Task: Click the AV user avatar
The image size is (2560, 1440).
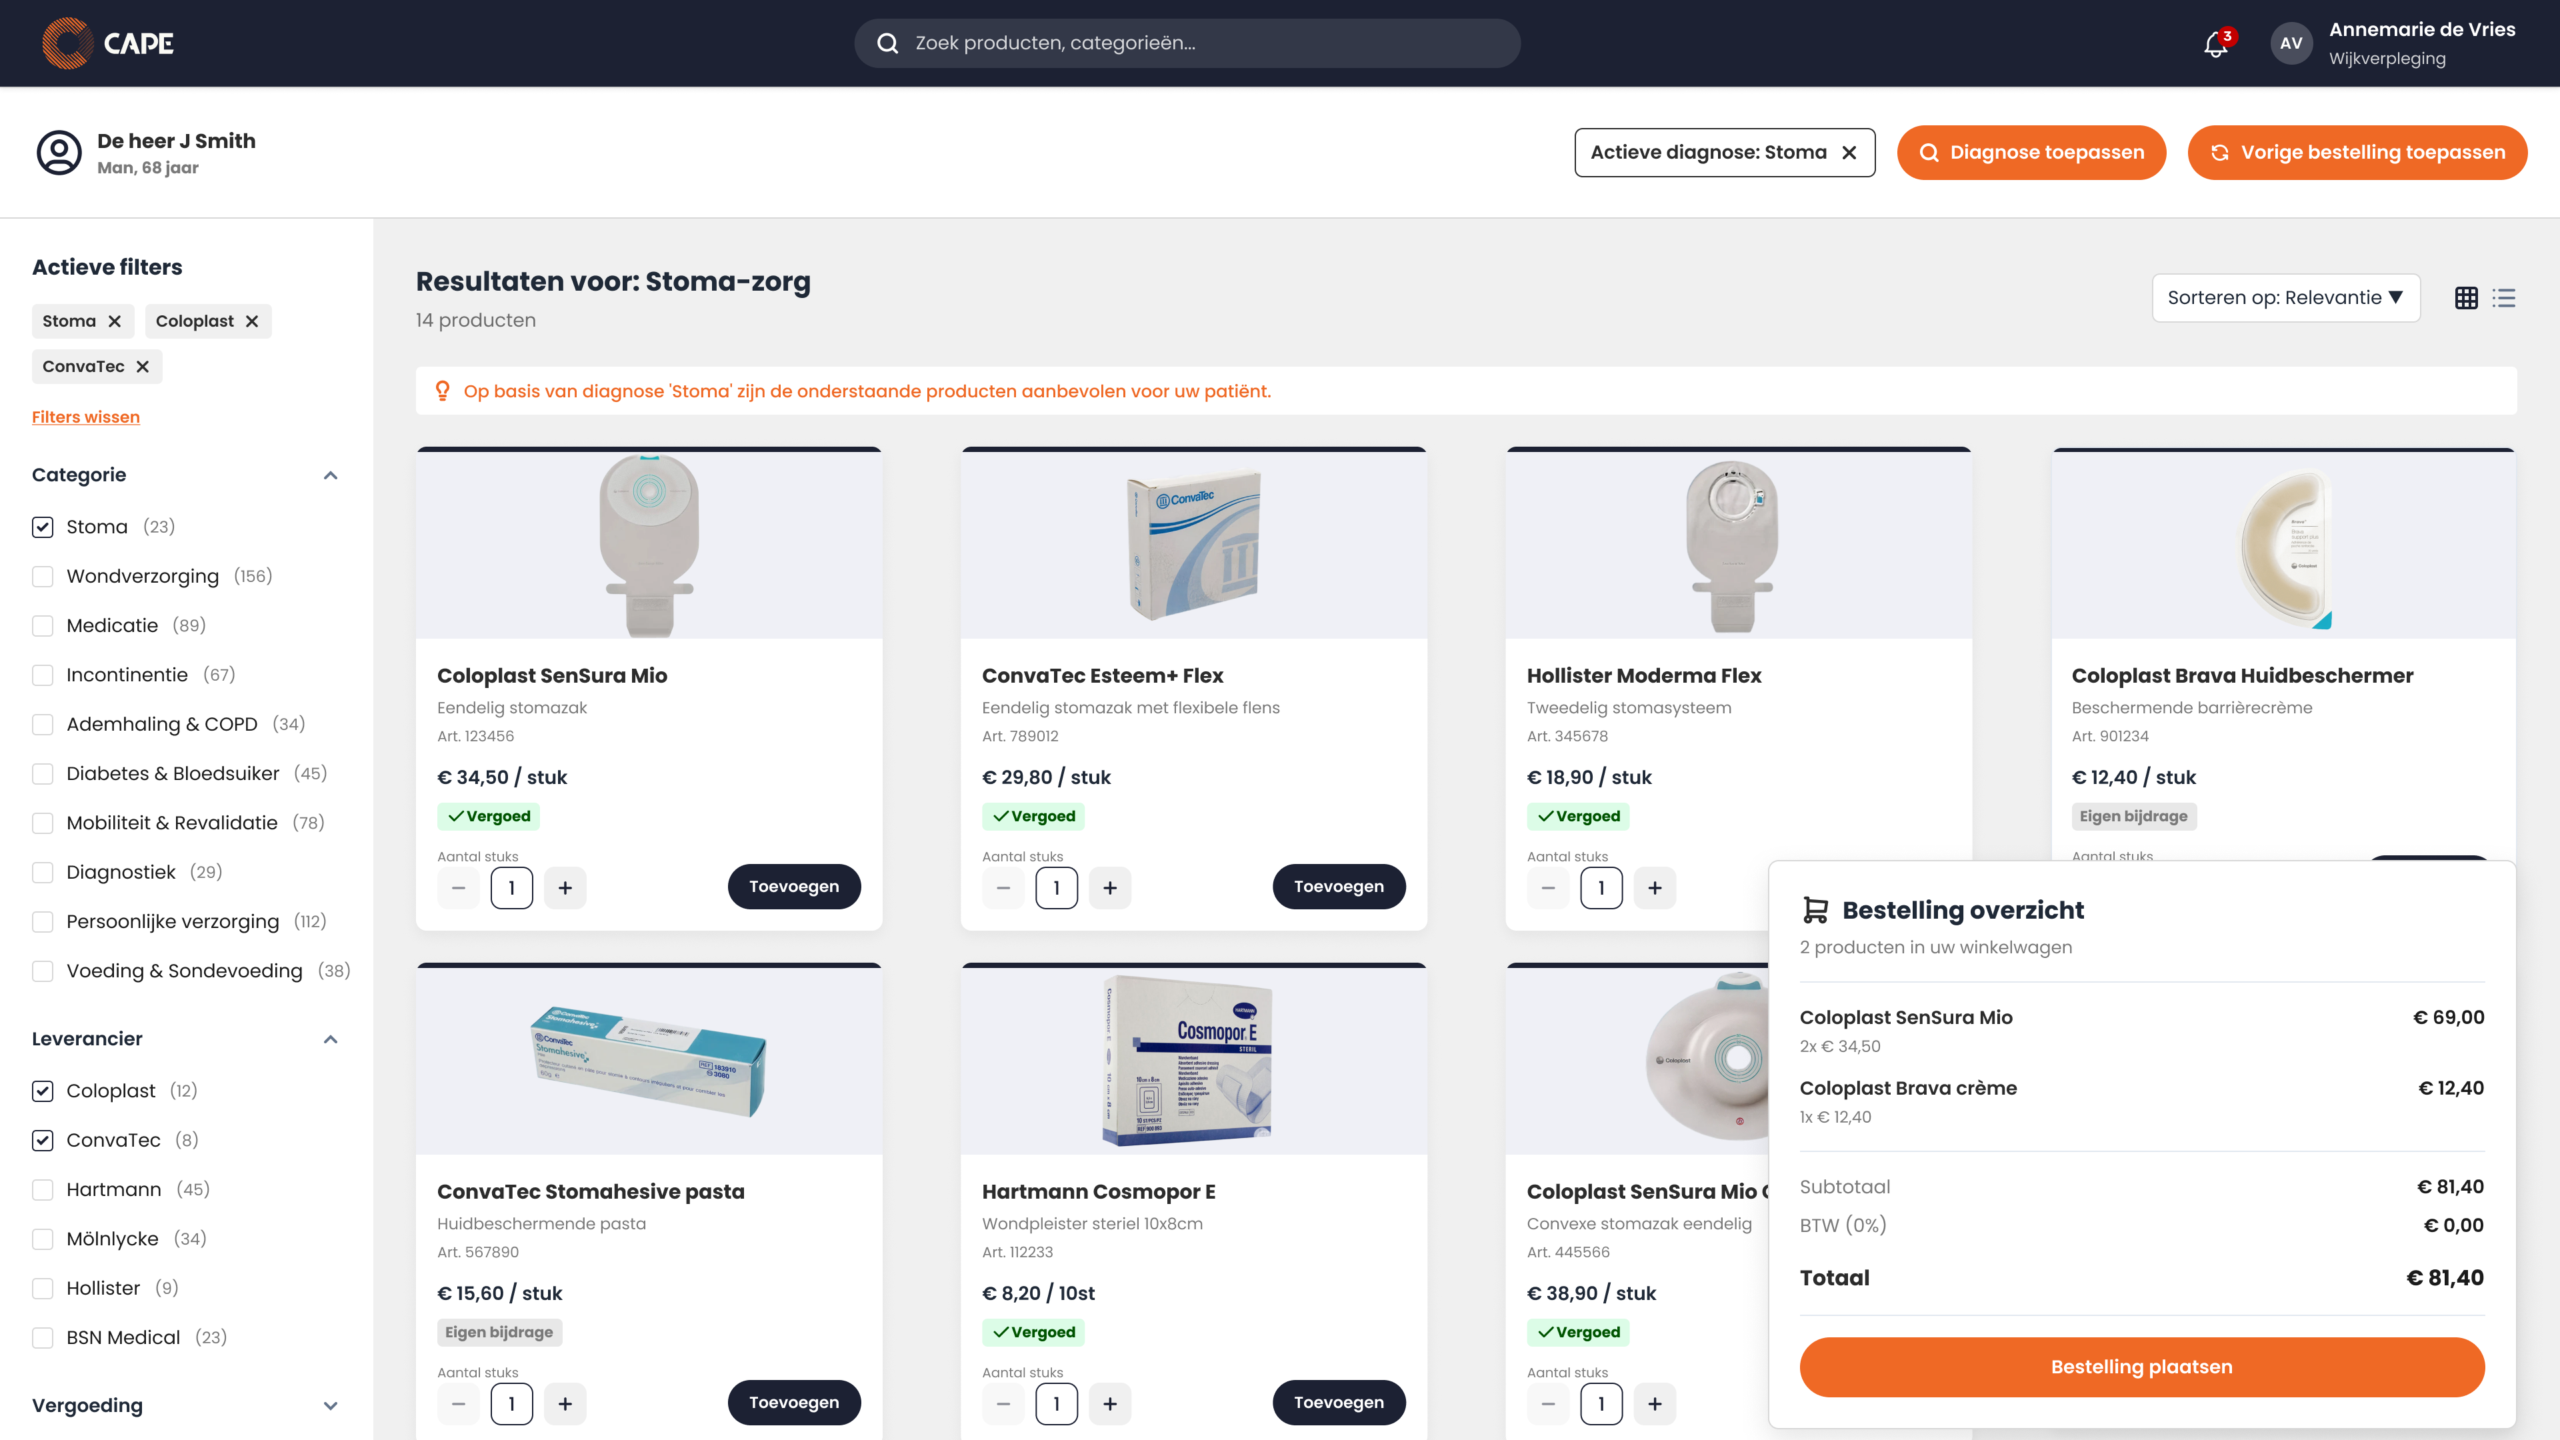Action: click(2291, 43)
